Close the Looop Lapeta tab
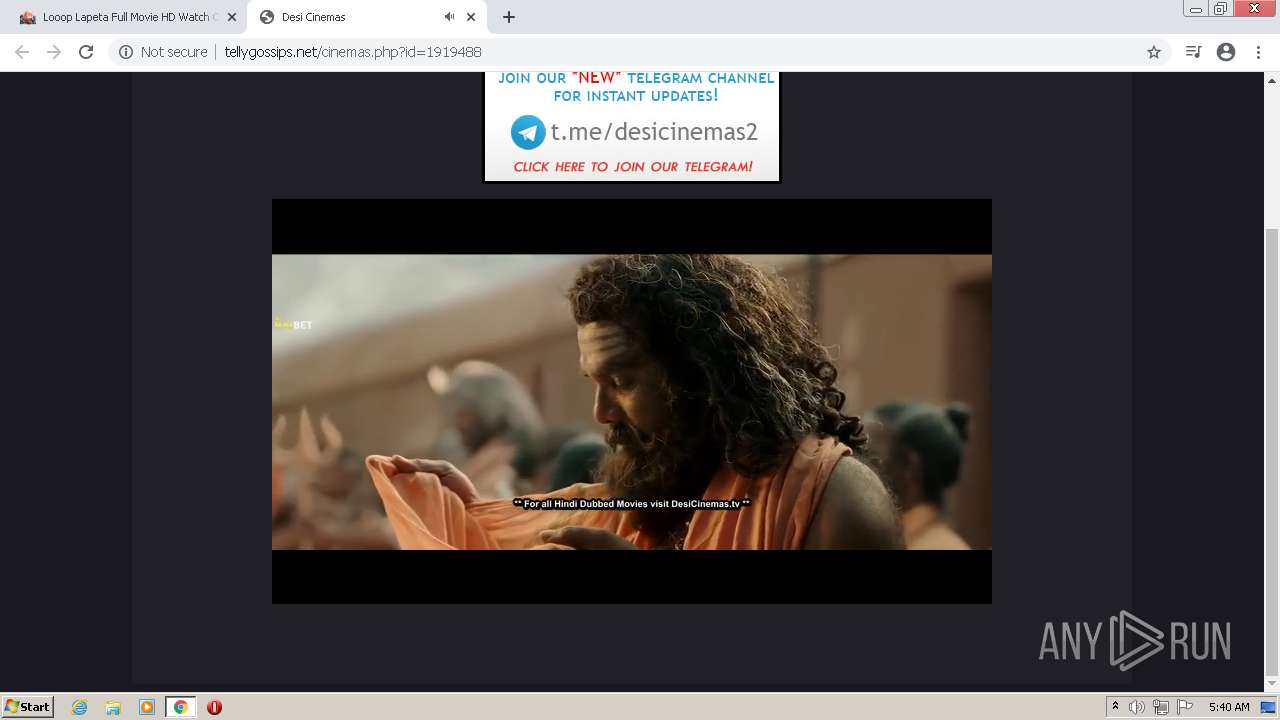Image resolution: width=1280 pixels, height=720 pixels. click(x=232, y=17)
